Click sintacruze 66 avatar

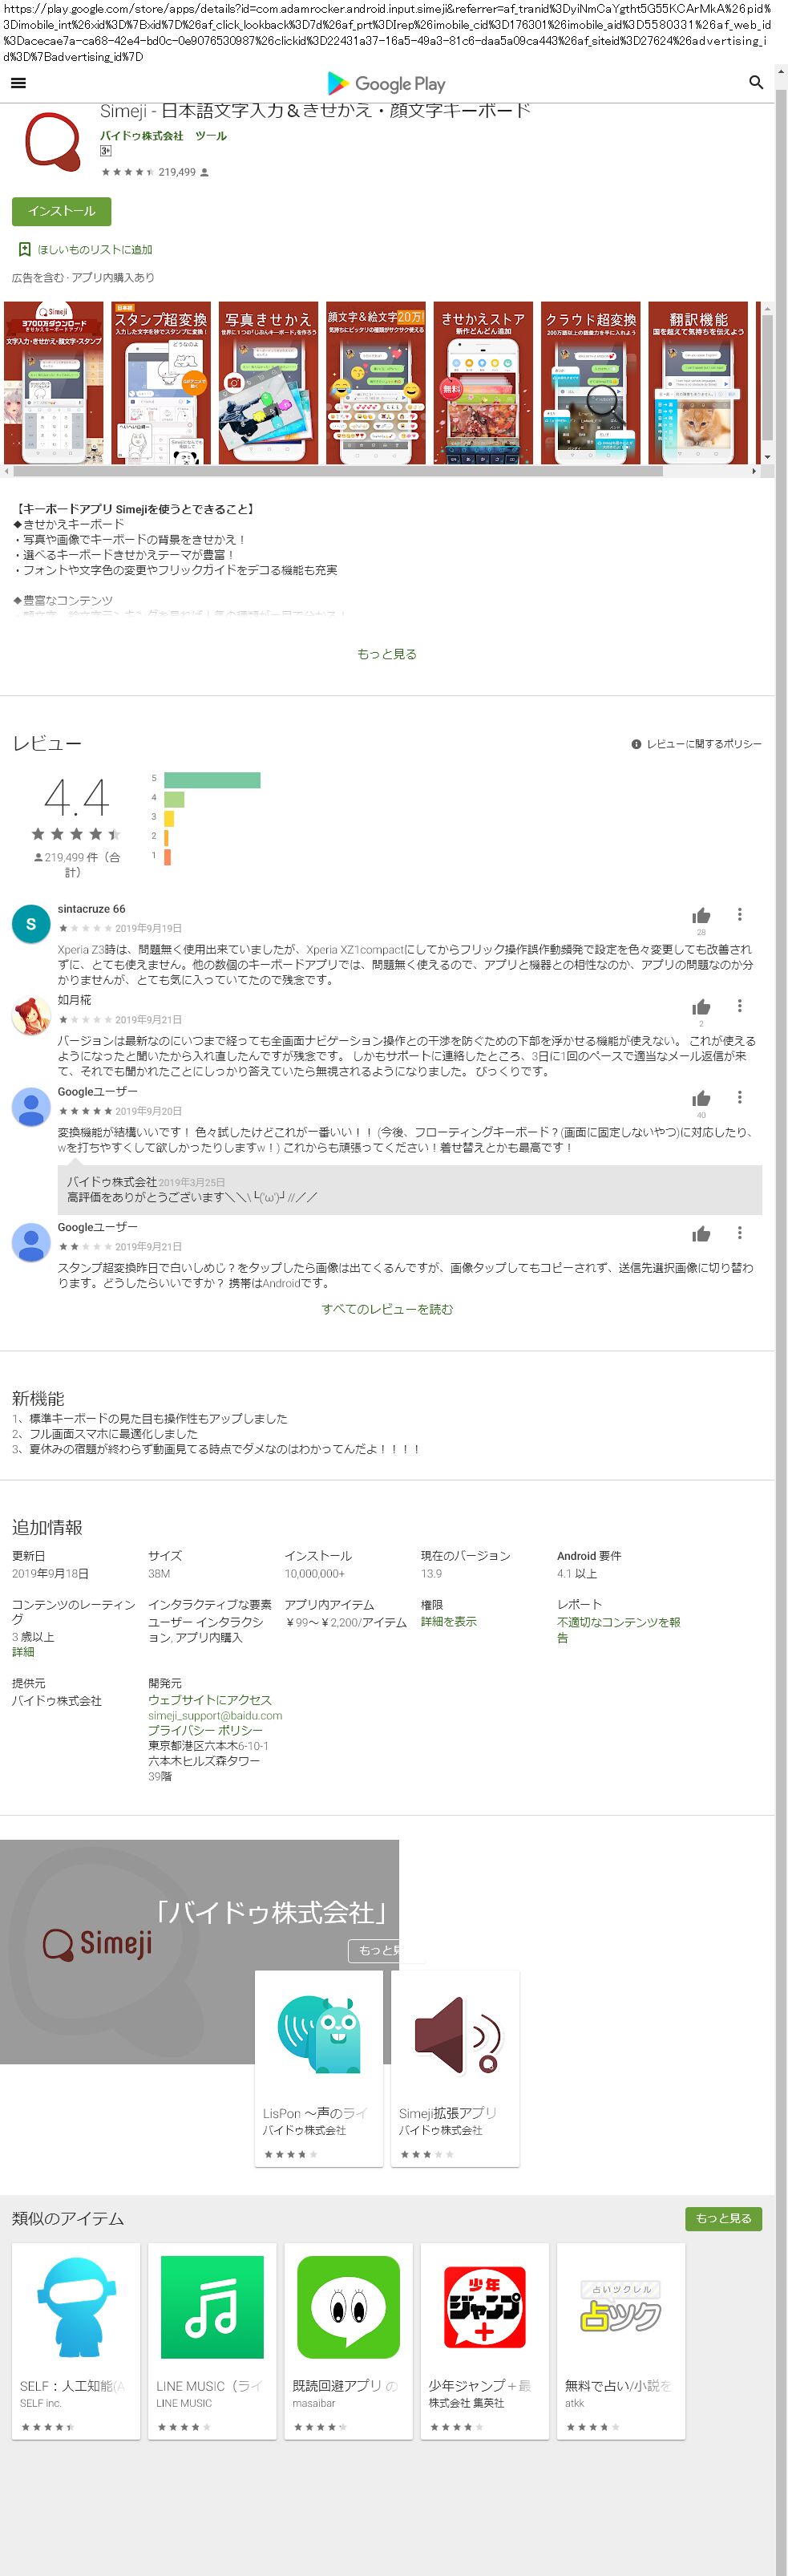[x=31, y=924]
